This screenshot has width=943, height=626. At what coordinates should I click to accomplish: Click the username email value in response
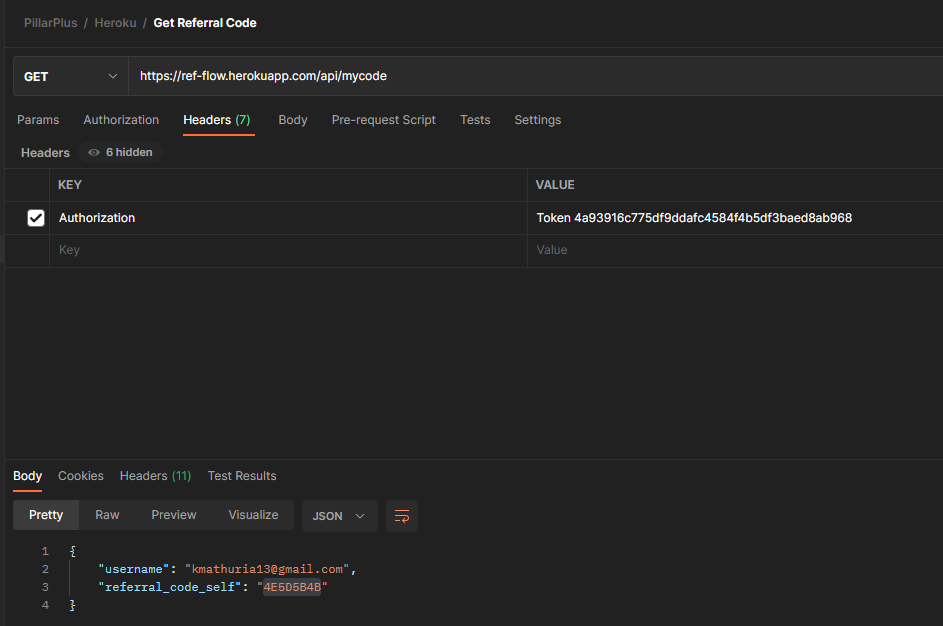[267, 569]
